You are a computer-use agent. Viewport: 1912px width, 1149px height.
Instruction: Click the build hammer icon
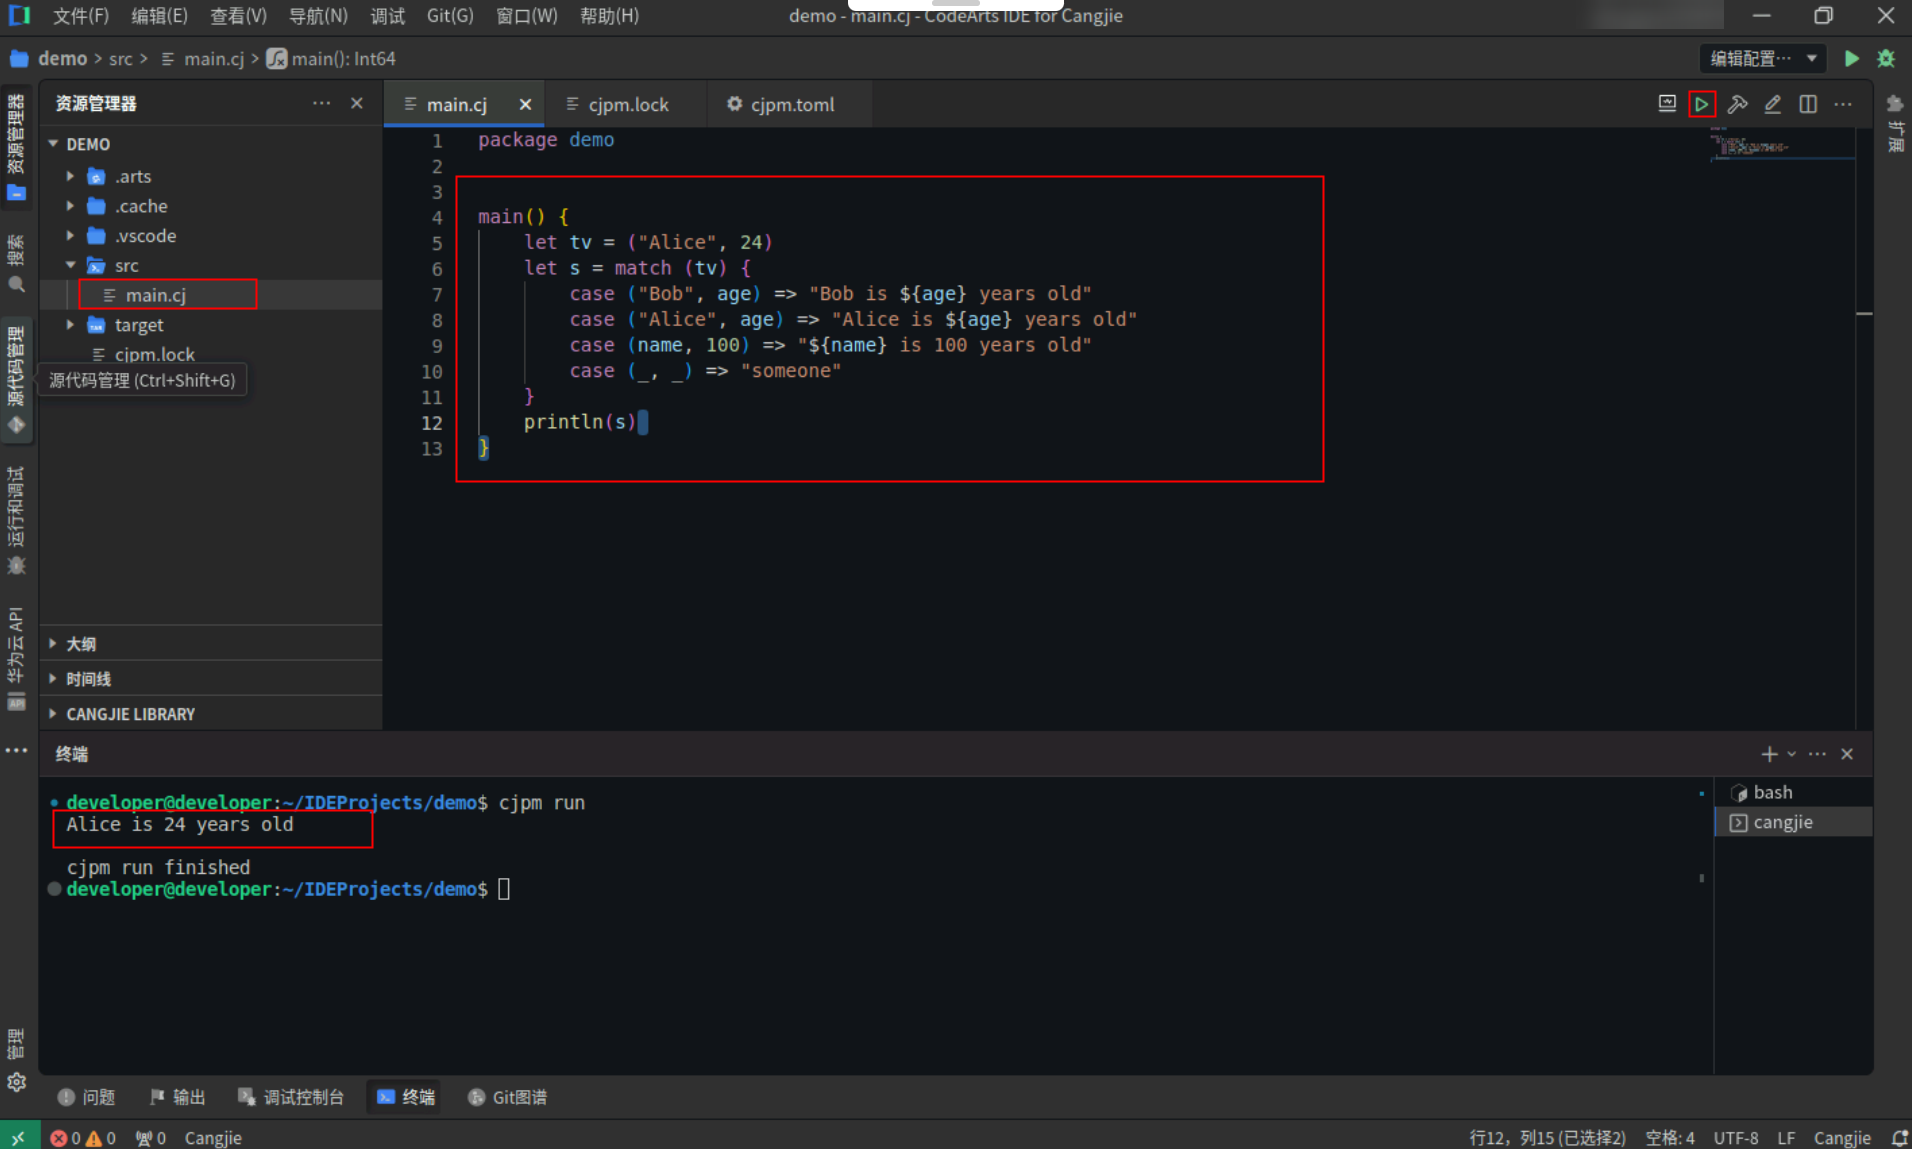tap(1738, 104)
